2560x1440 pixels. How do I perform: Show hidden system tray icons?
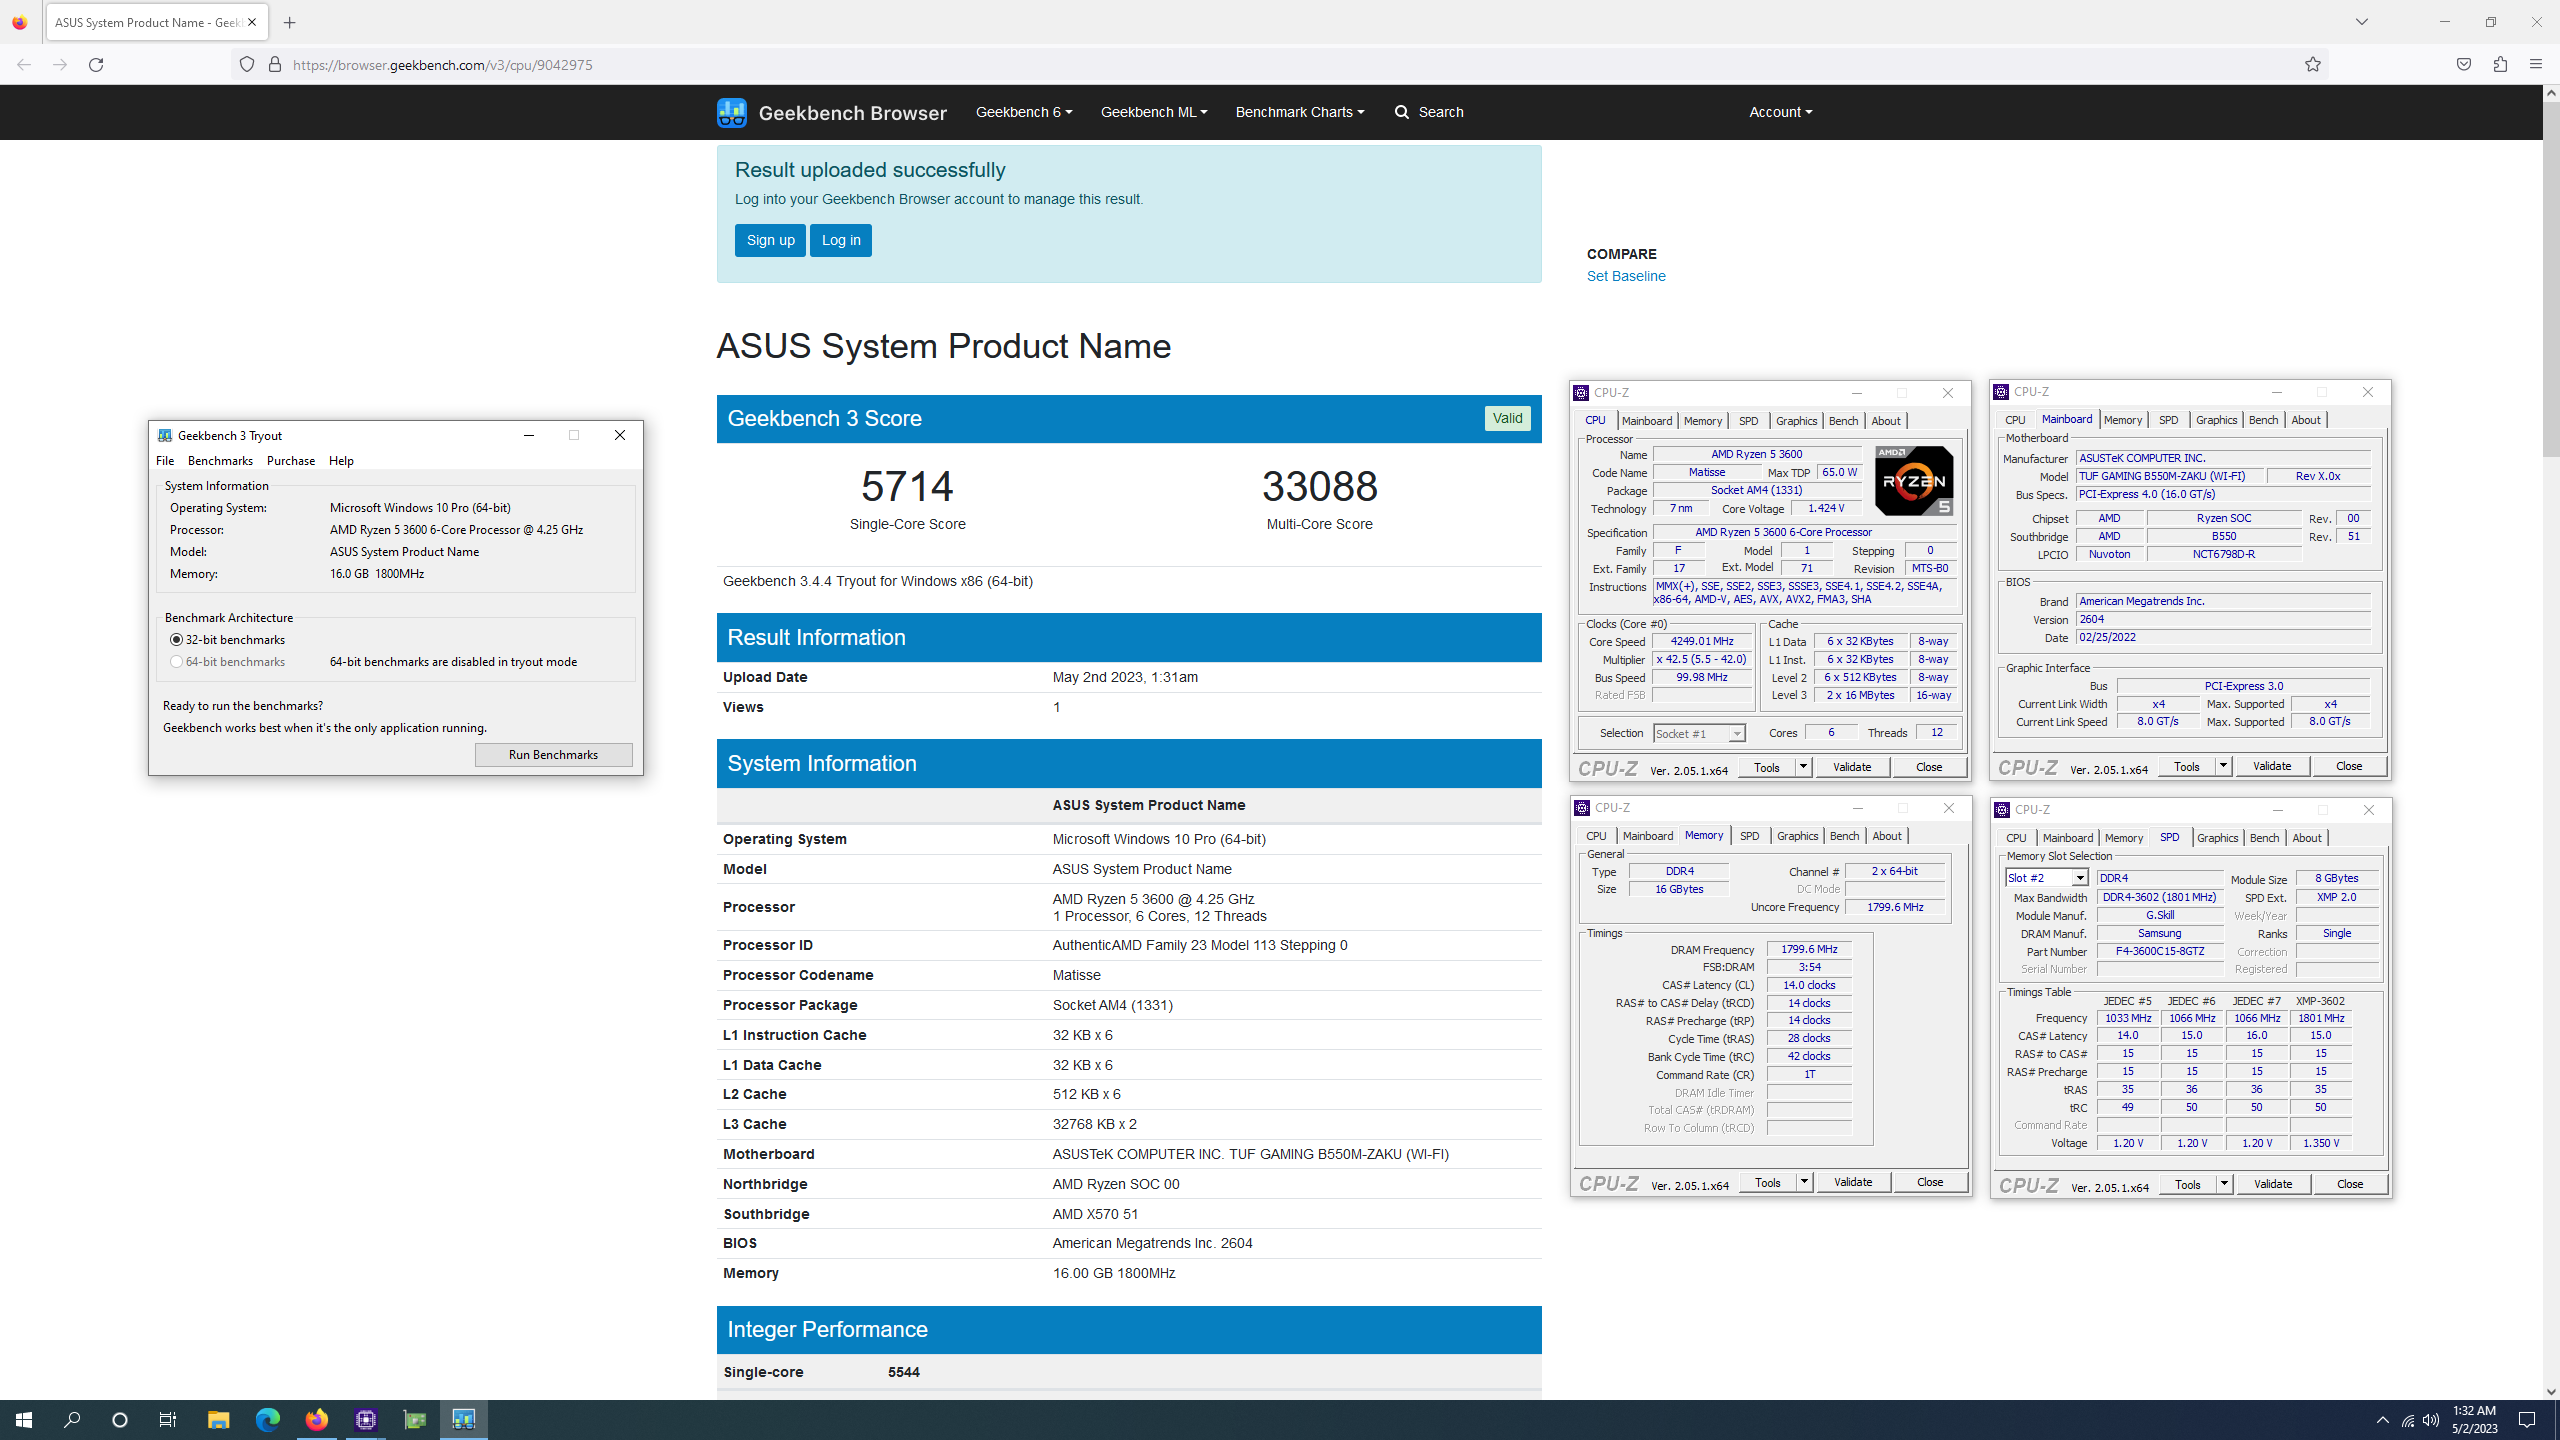[2383, 1420]
